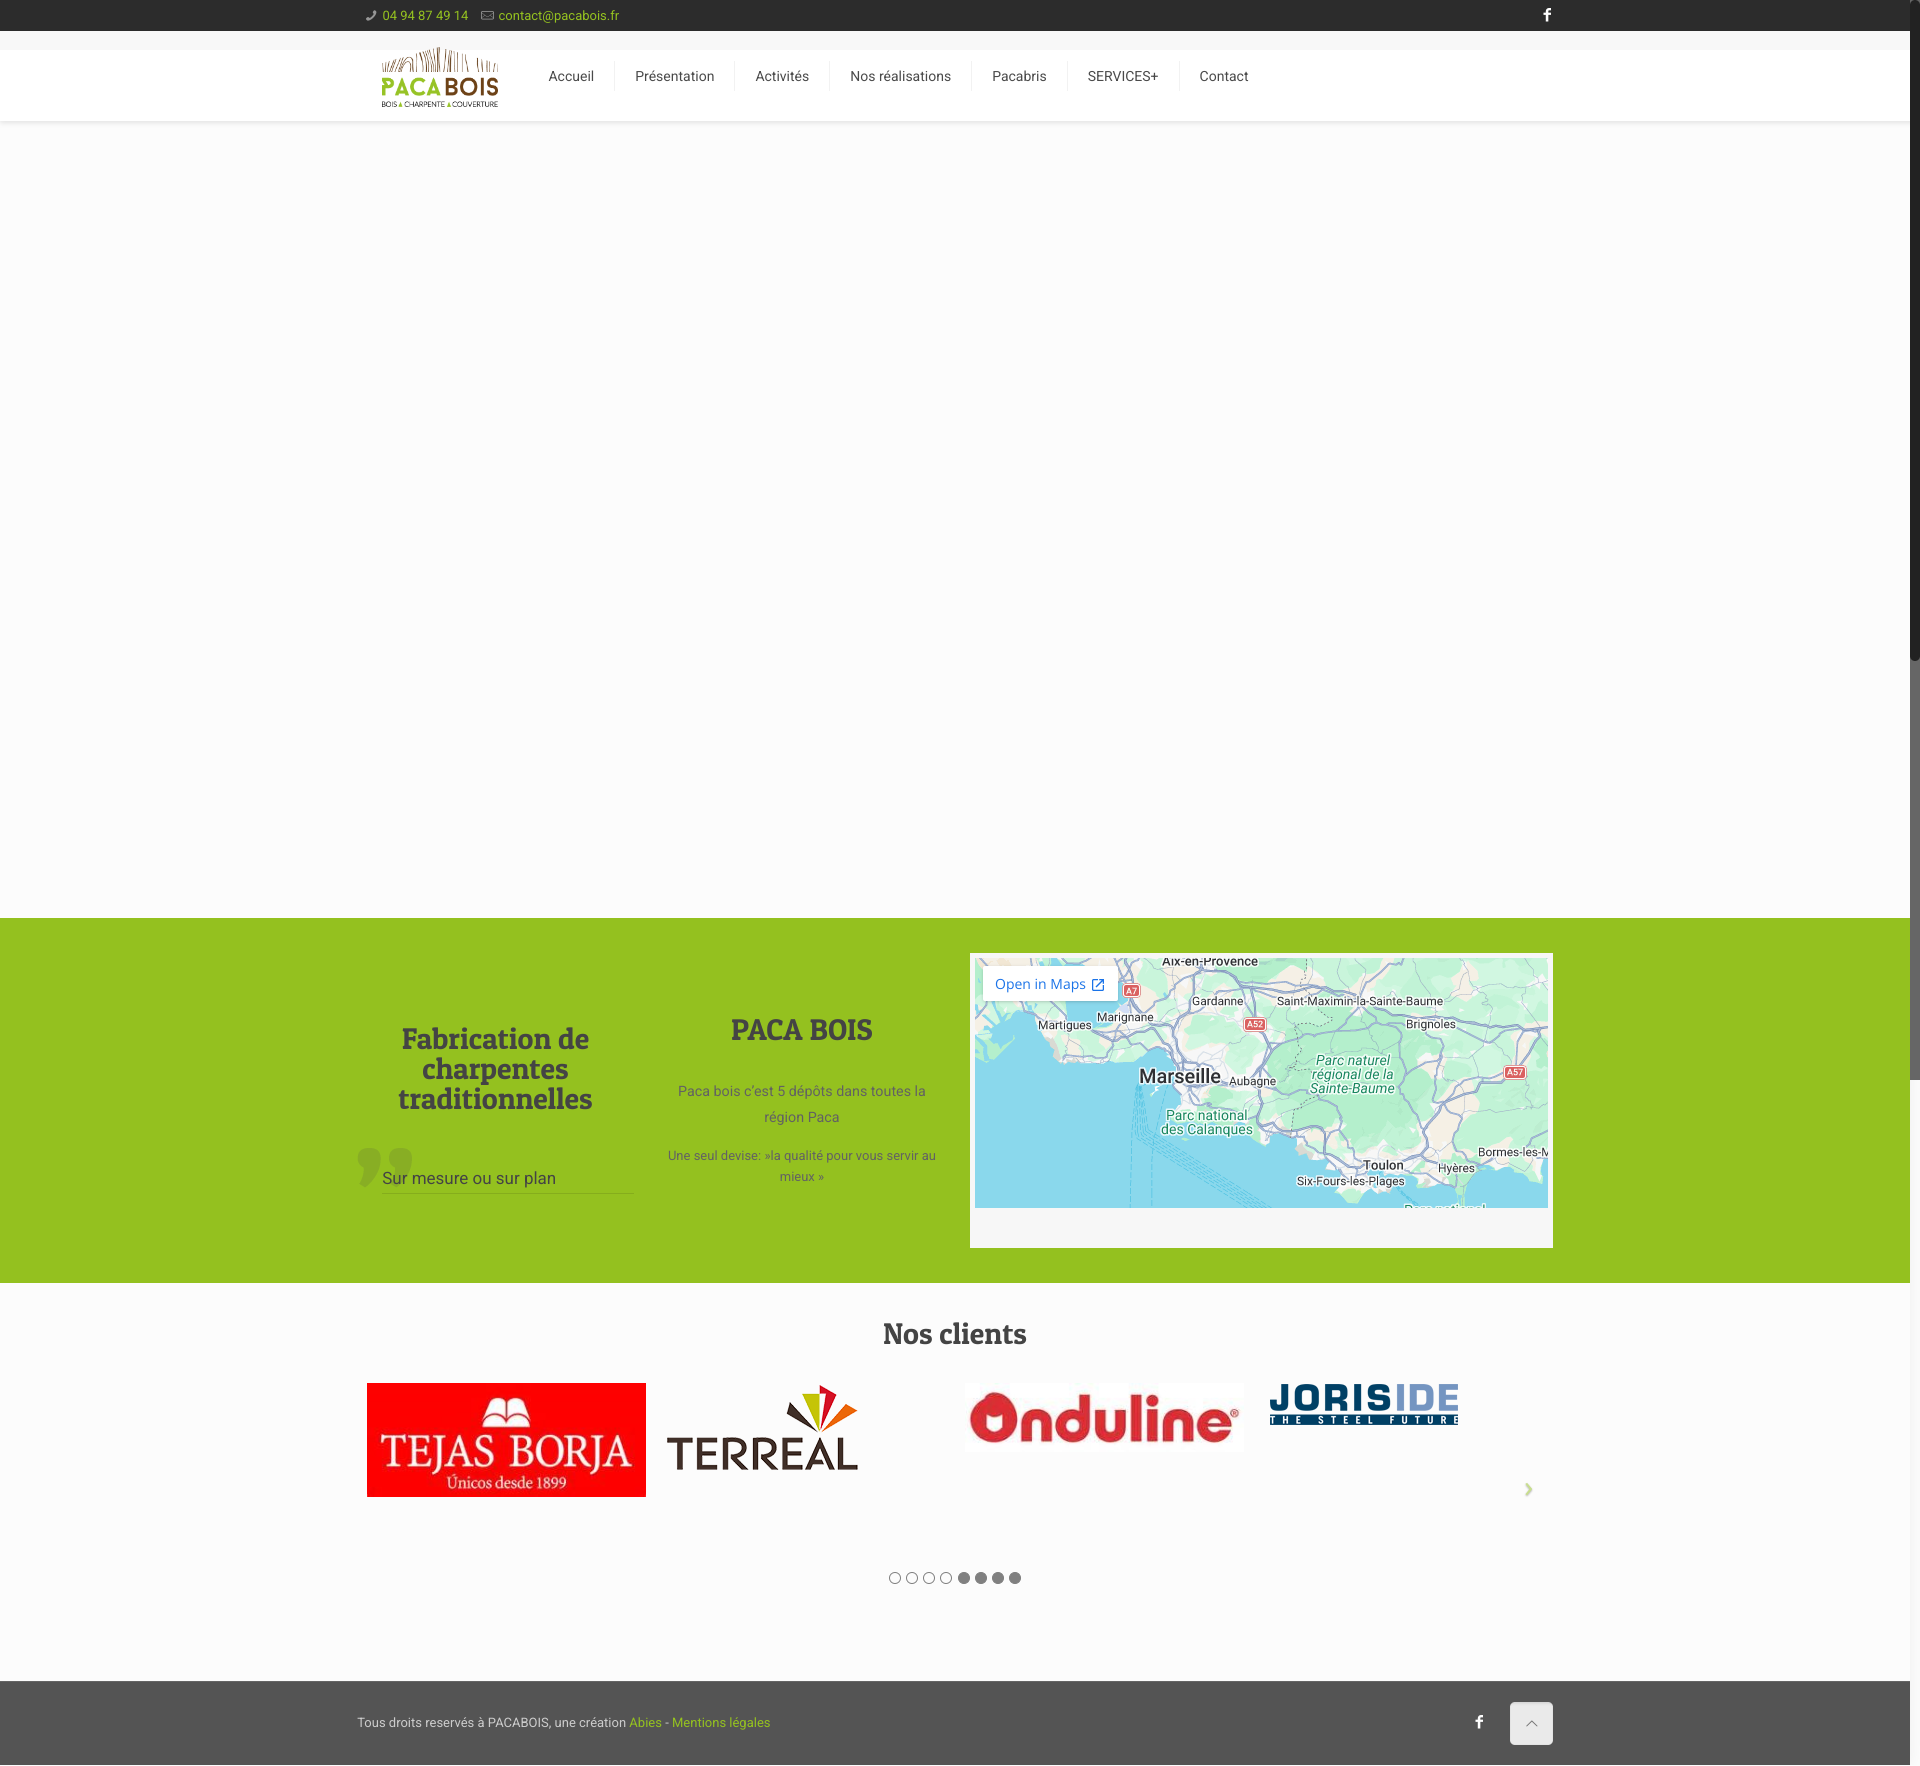Click the phone icon in top bar

coord(371,15)
